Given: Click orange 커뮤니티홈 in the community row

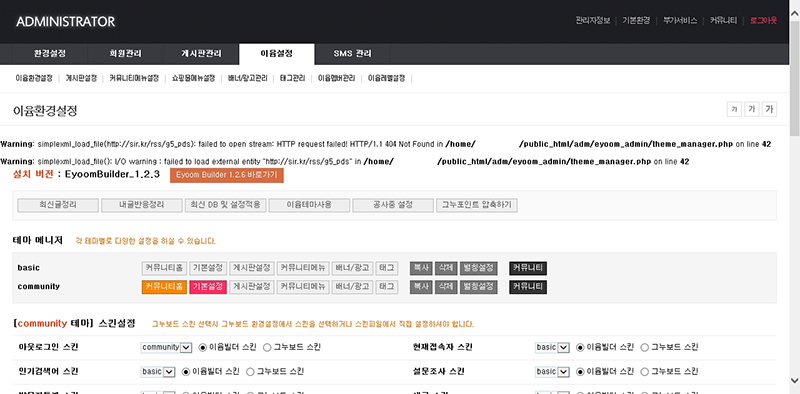Looking at the screenshot, I should click(x=164, y=287).
